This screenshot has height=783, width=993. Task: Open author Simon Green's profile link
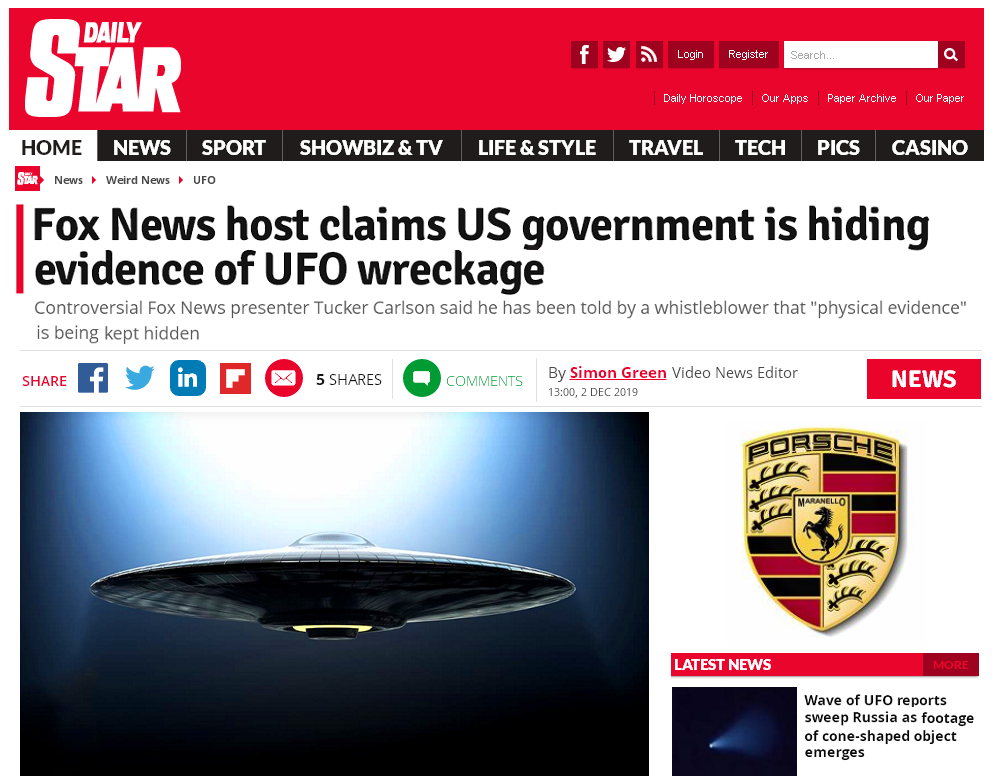click(x=618, y=372)
